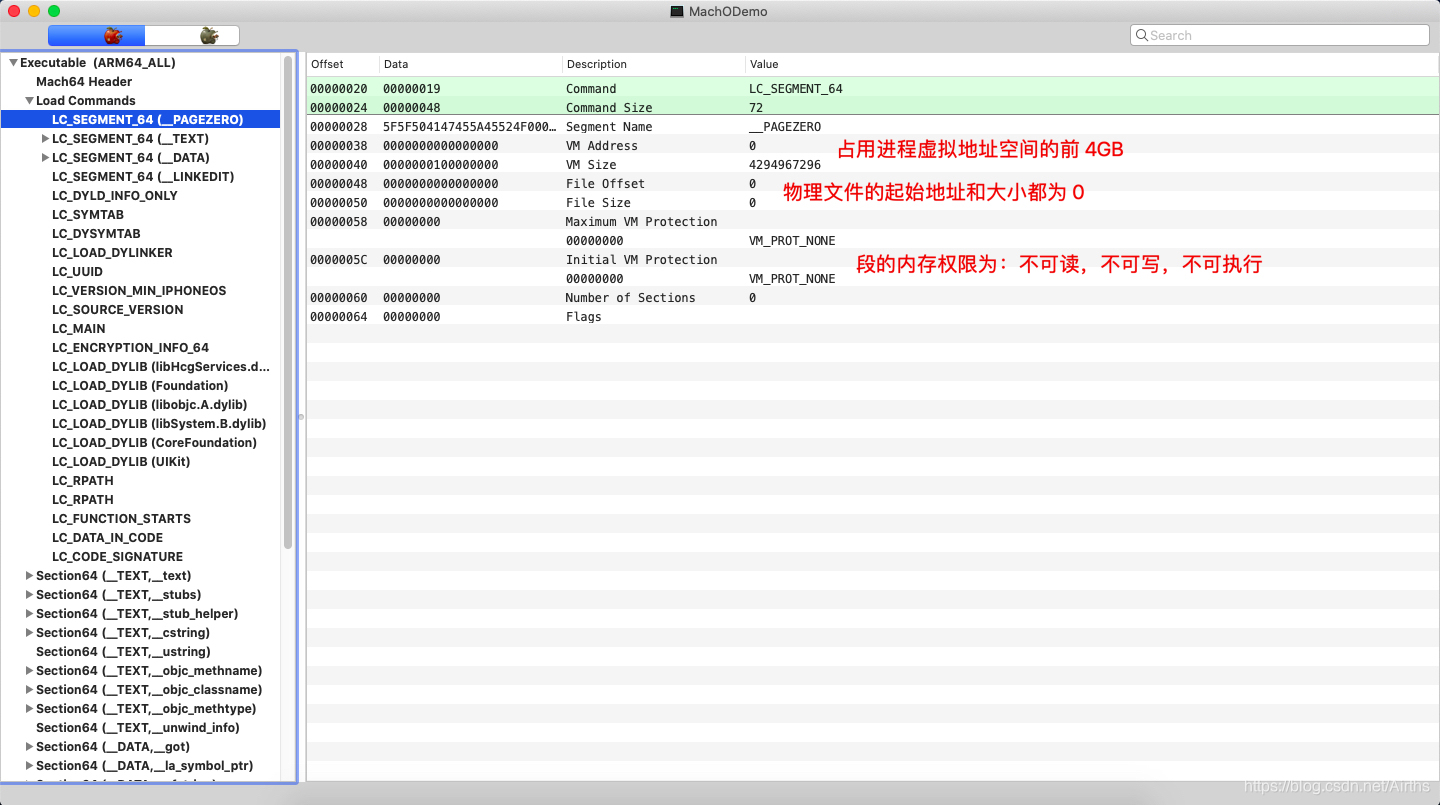Select the green rotten apple toggle
The width and height of the screenshot is (1440, 805).
coord(193,36)
